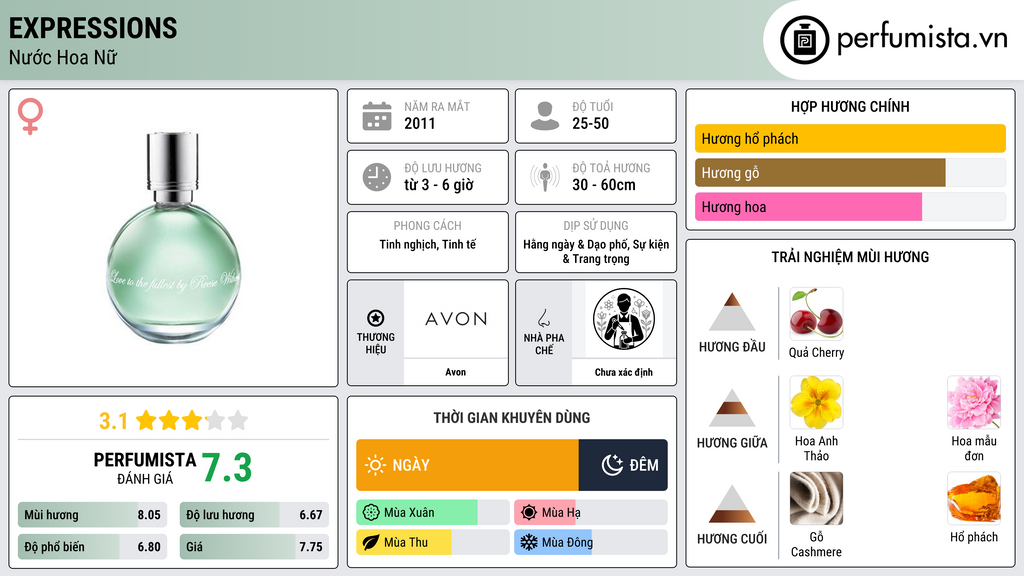Click the pink female gender symbol
Screen dimensions: 1024x576
(x=30, y=116)
